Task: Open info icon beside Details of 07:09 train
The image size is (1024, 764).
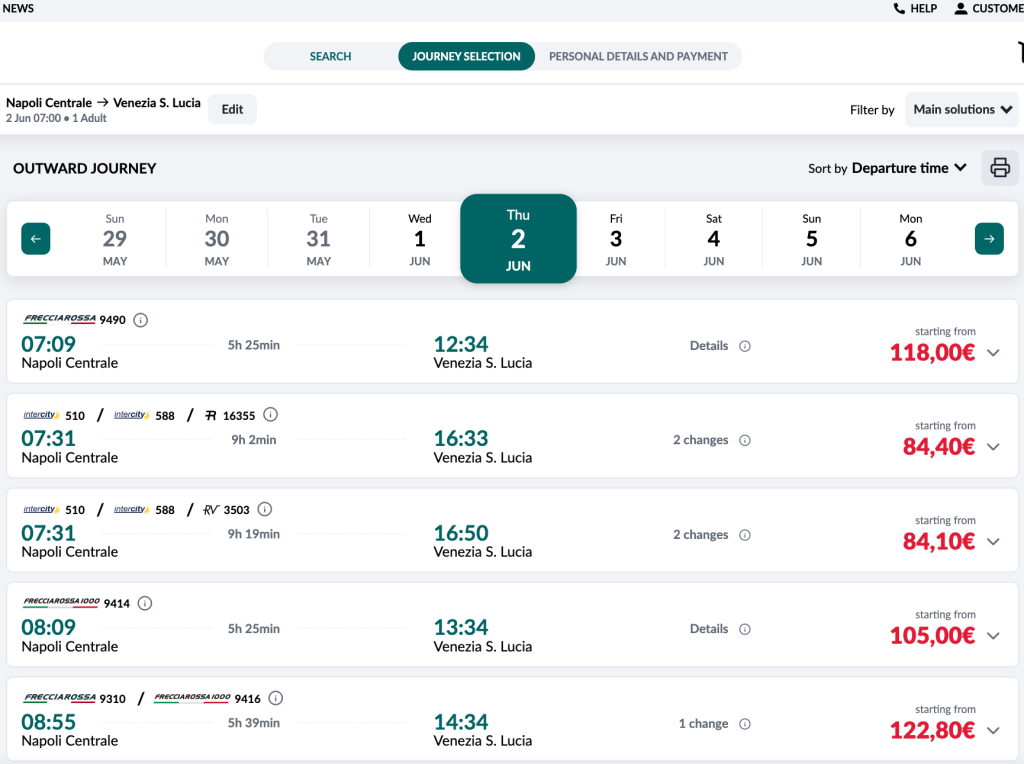Action: point(744,346)
